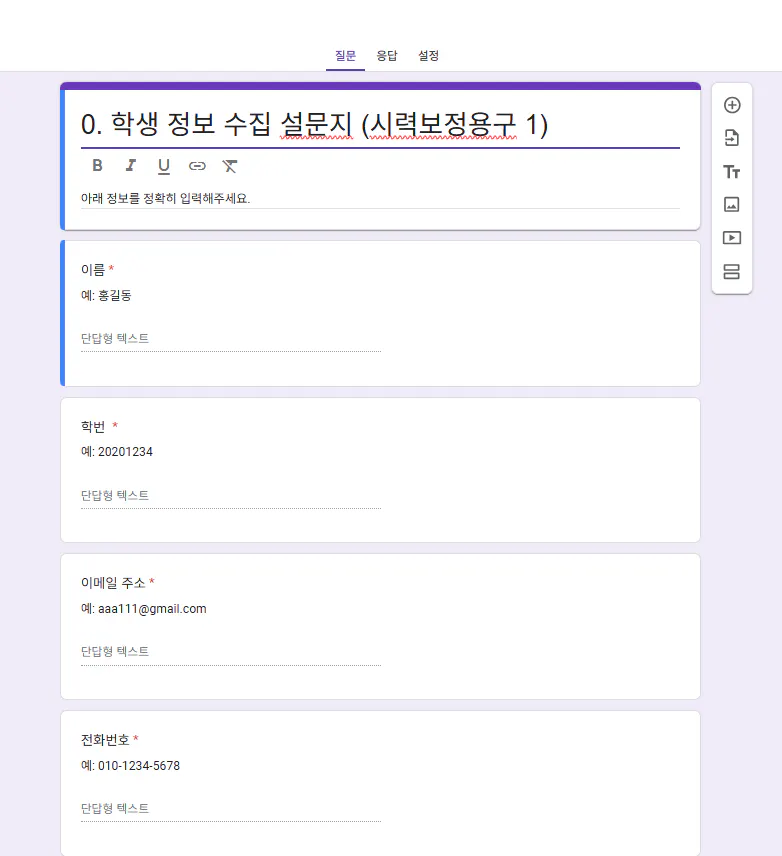Click the Add image icon
Image resolution: width=782 pixels, height=856 pixels.
[x=732, y=205]
